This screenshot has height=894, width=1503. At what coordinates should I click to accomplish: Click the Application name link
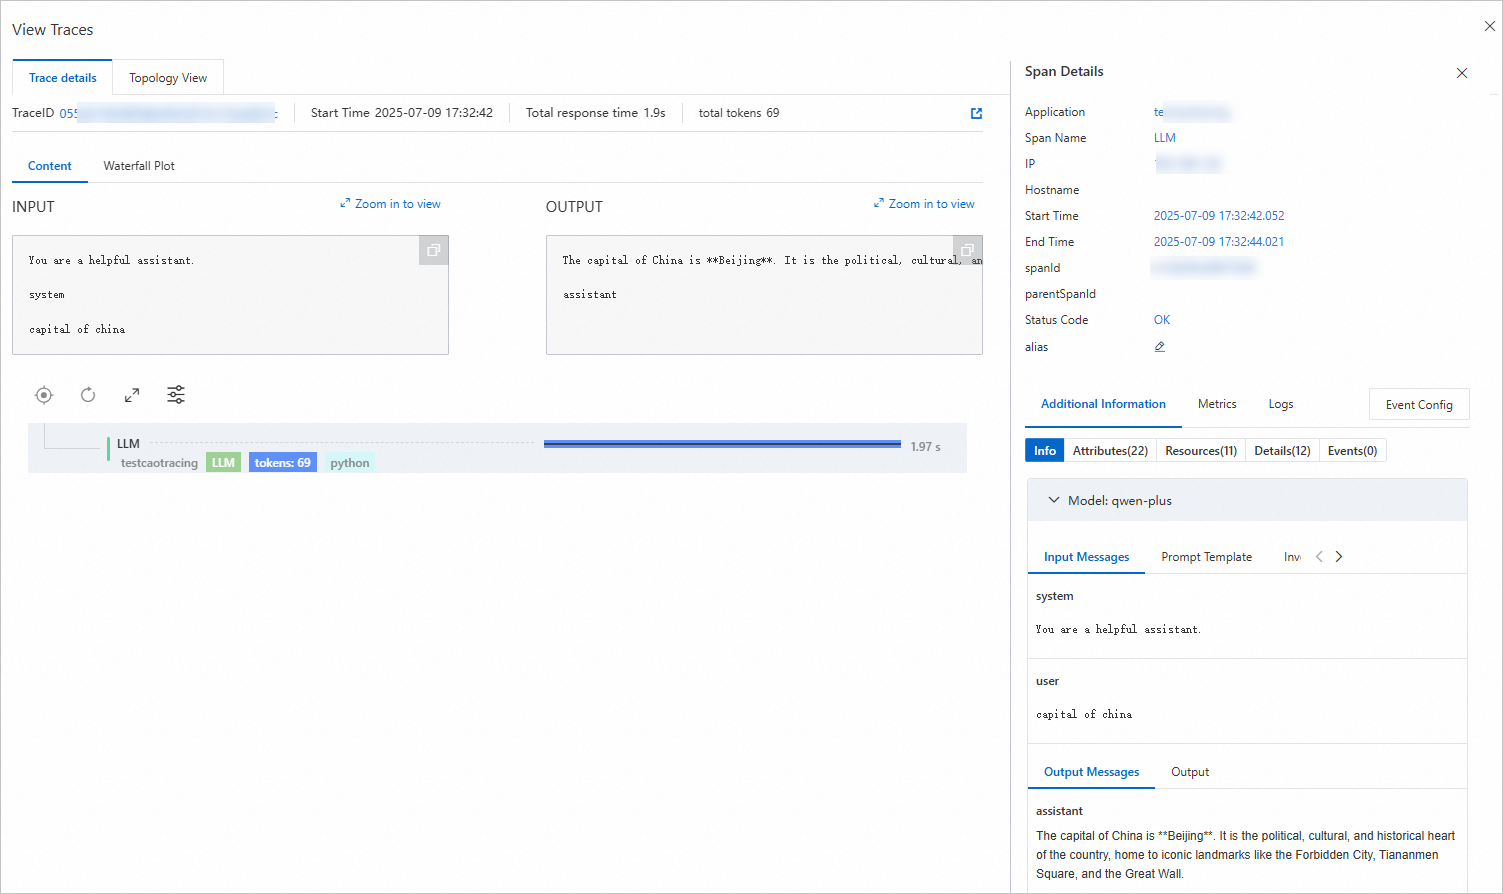1192,112
